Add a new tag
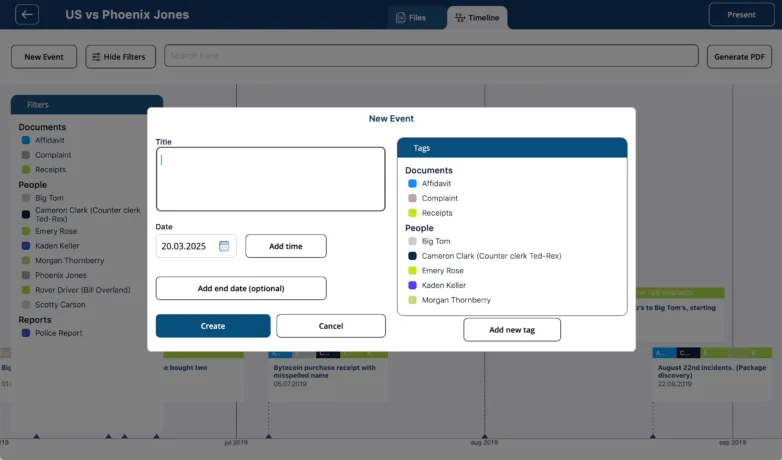The width and height of the screenshot is (782, 460). coord(511,330)
